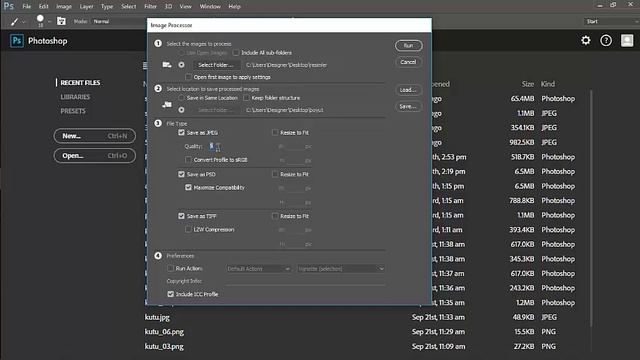Select the Use Open Images radio button
This screenshot has width=640, height=360.
pyautogui.click(x=181, y=53)
